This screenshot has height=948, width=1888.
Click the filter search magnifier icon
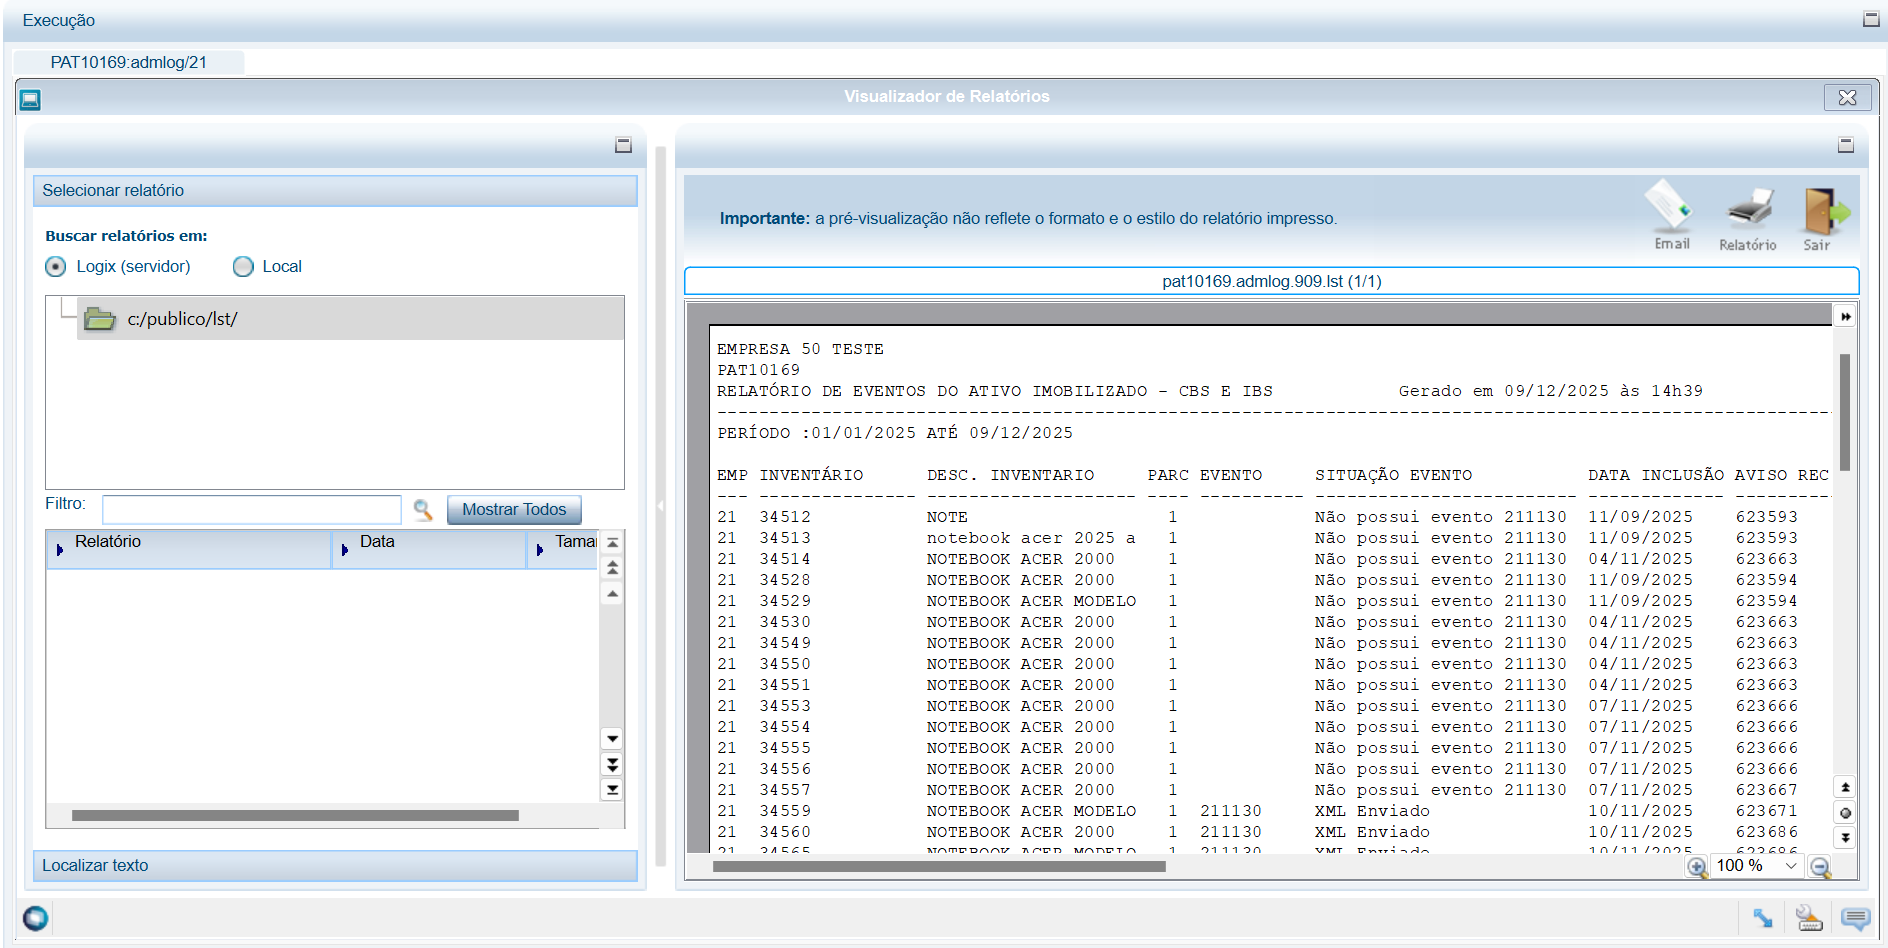[423, 510]
